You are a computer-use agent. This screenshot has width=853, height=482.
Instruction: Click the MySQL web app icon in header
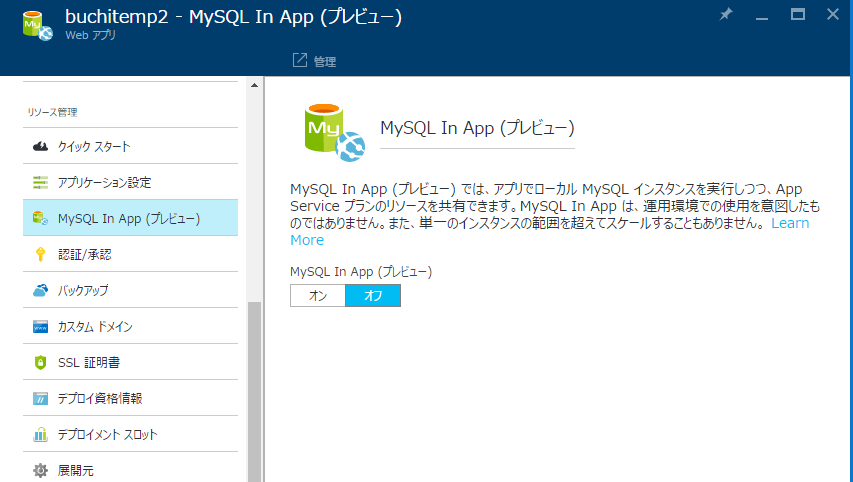pos(38,26)
